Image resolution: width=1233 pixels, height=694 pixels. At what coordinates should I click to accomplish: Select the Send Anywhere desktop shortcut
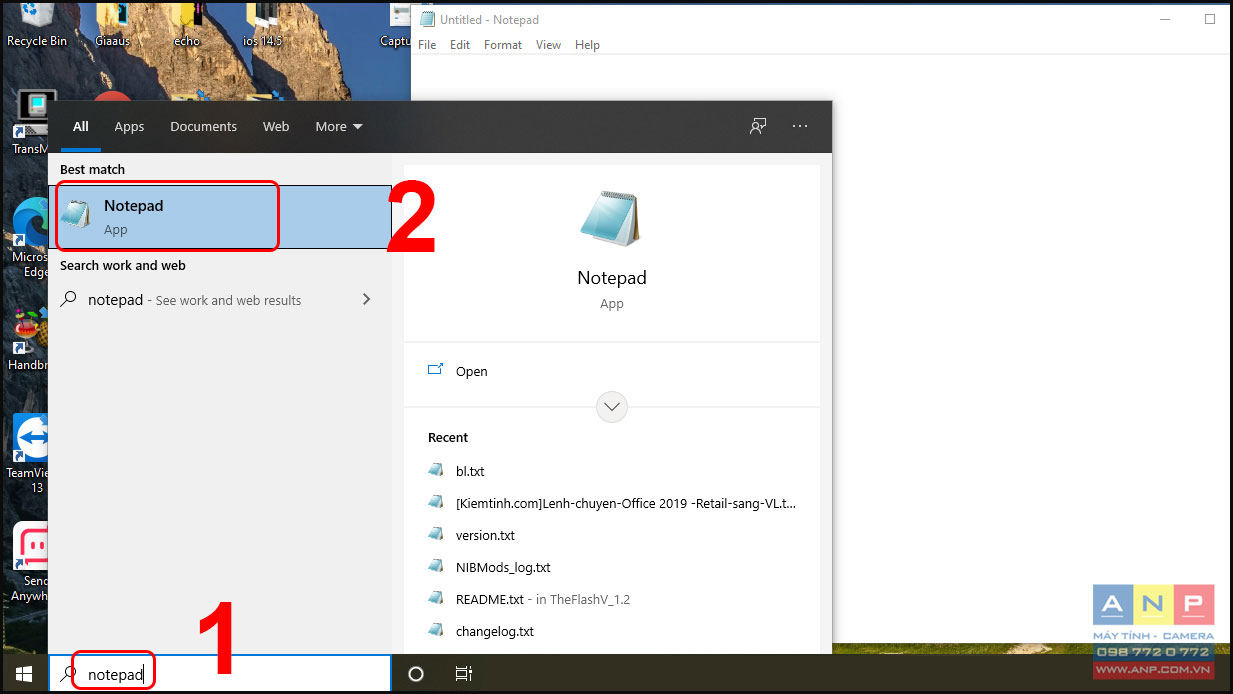click(29, 562)
